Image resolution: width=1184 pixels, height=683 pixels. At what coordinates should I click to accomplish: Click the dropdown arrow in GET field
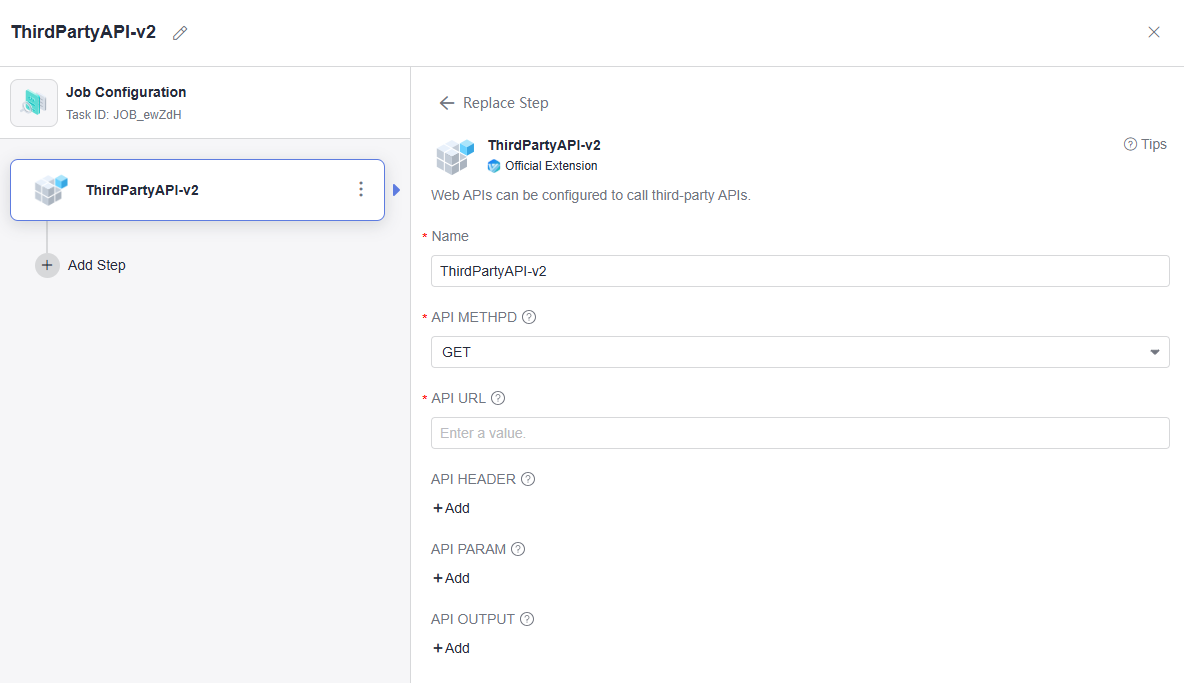[1155, 352]
